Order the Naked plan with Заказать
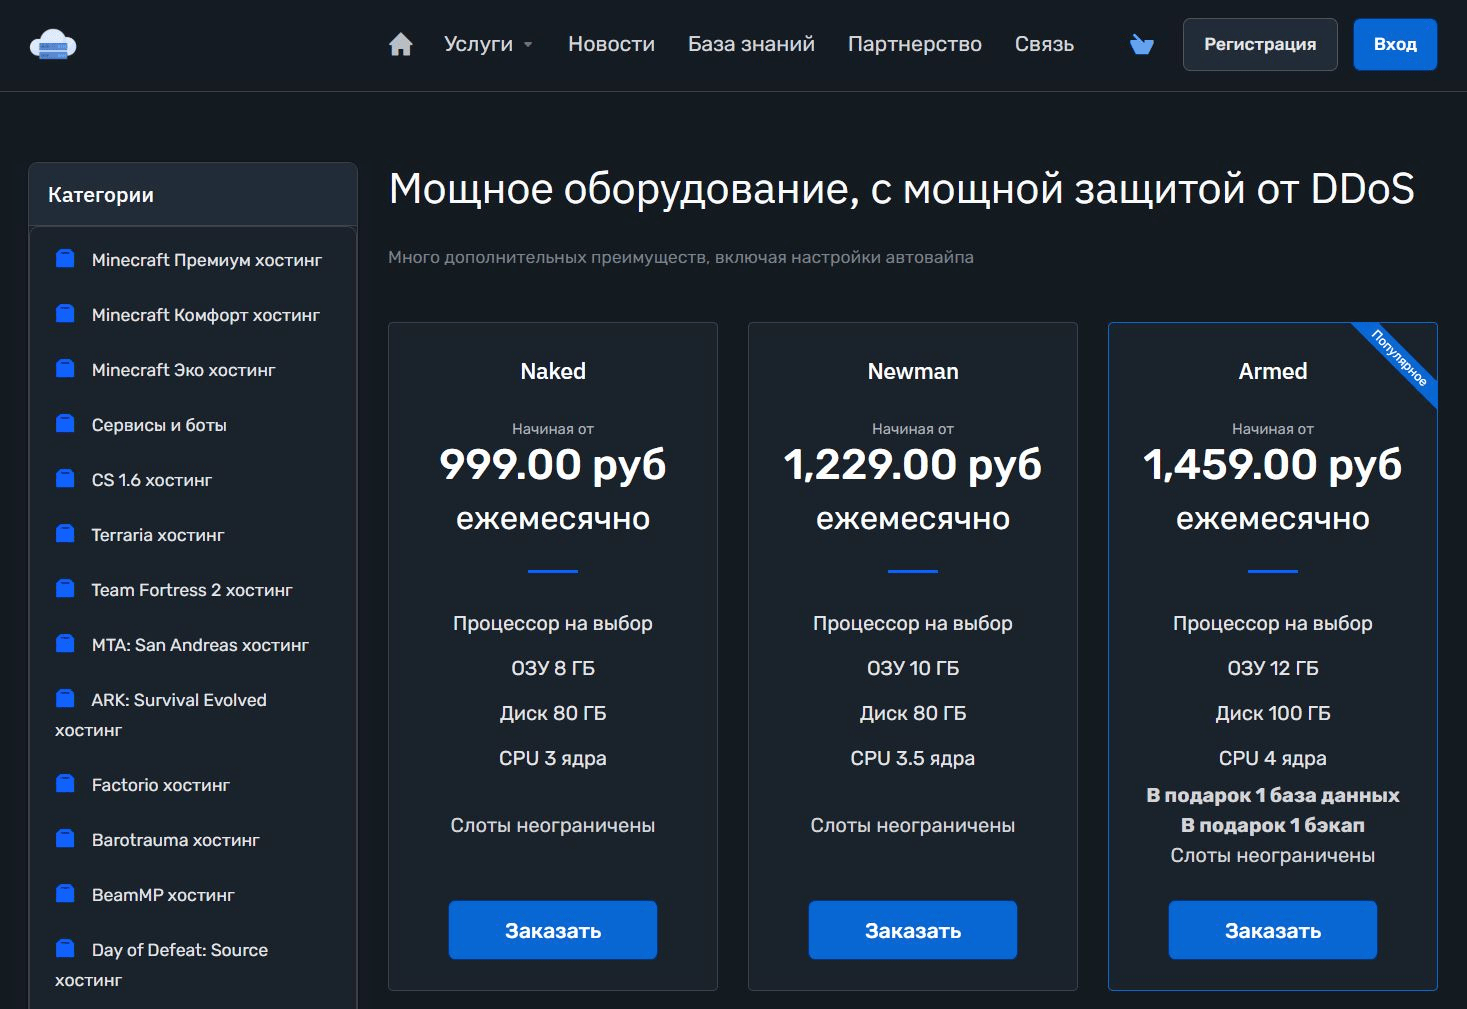This screenshot has width=1467, height=1009. coord(553,930)
